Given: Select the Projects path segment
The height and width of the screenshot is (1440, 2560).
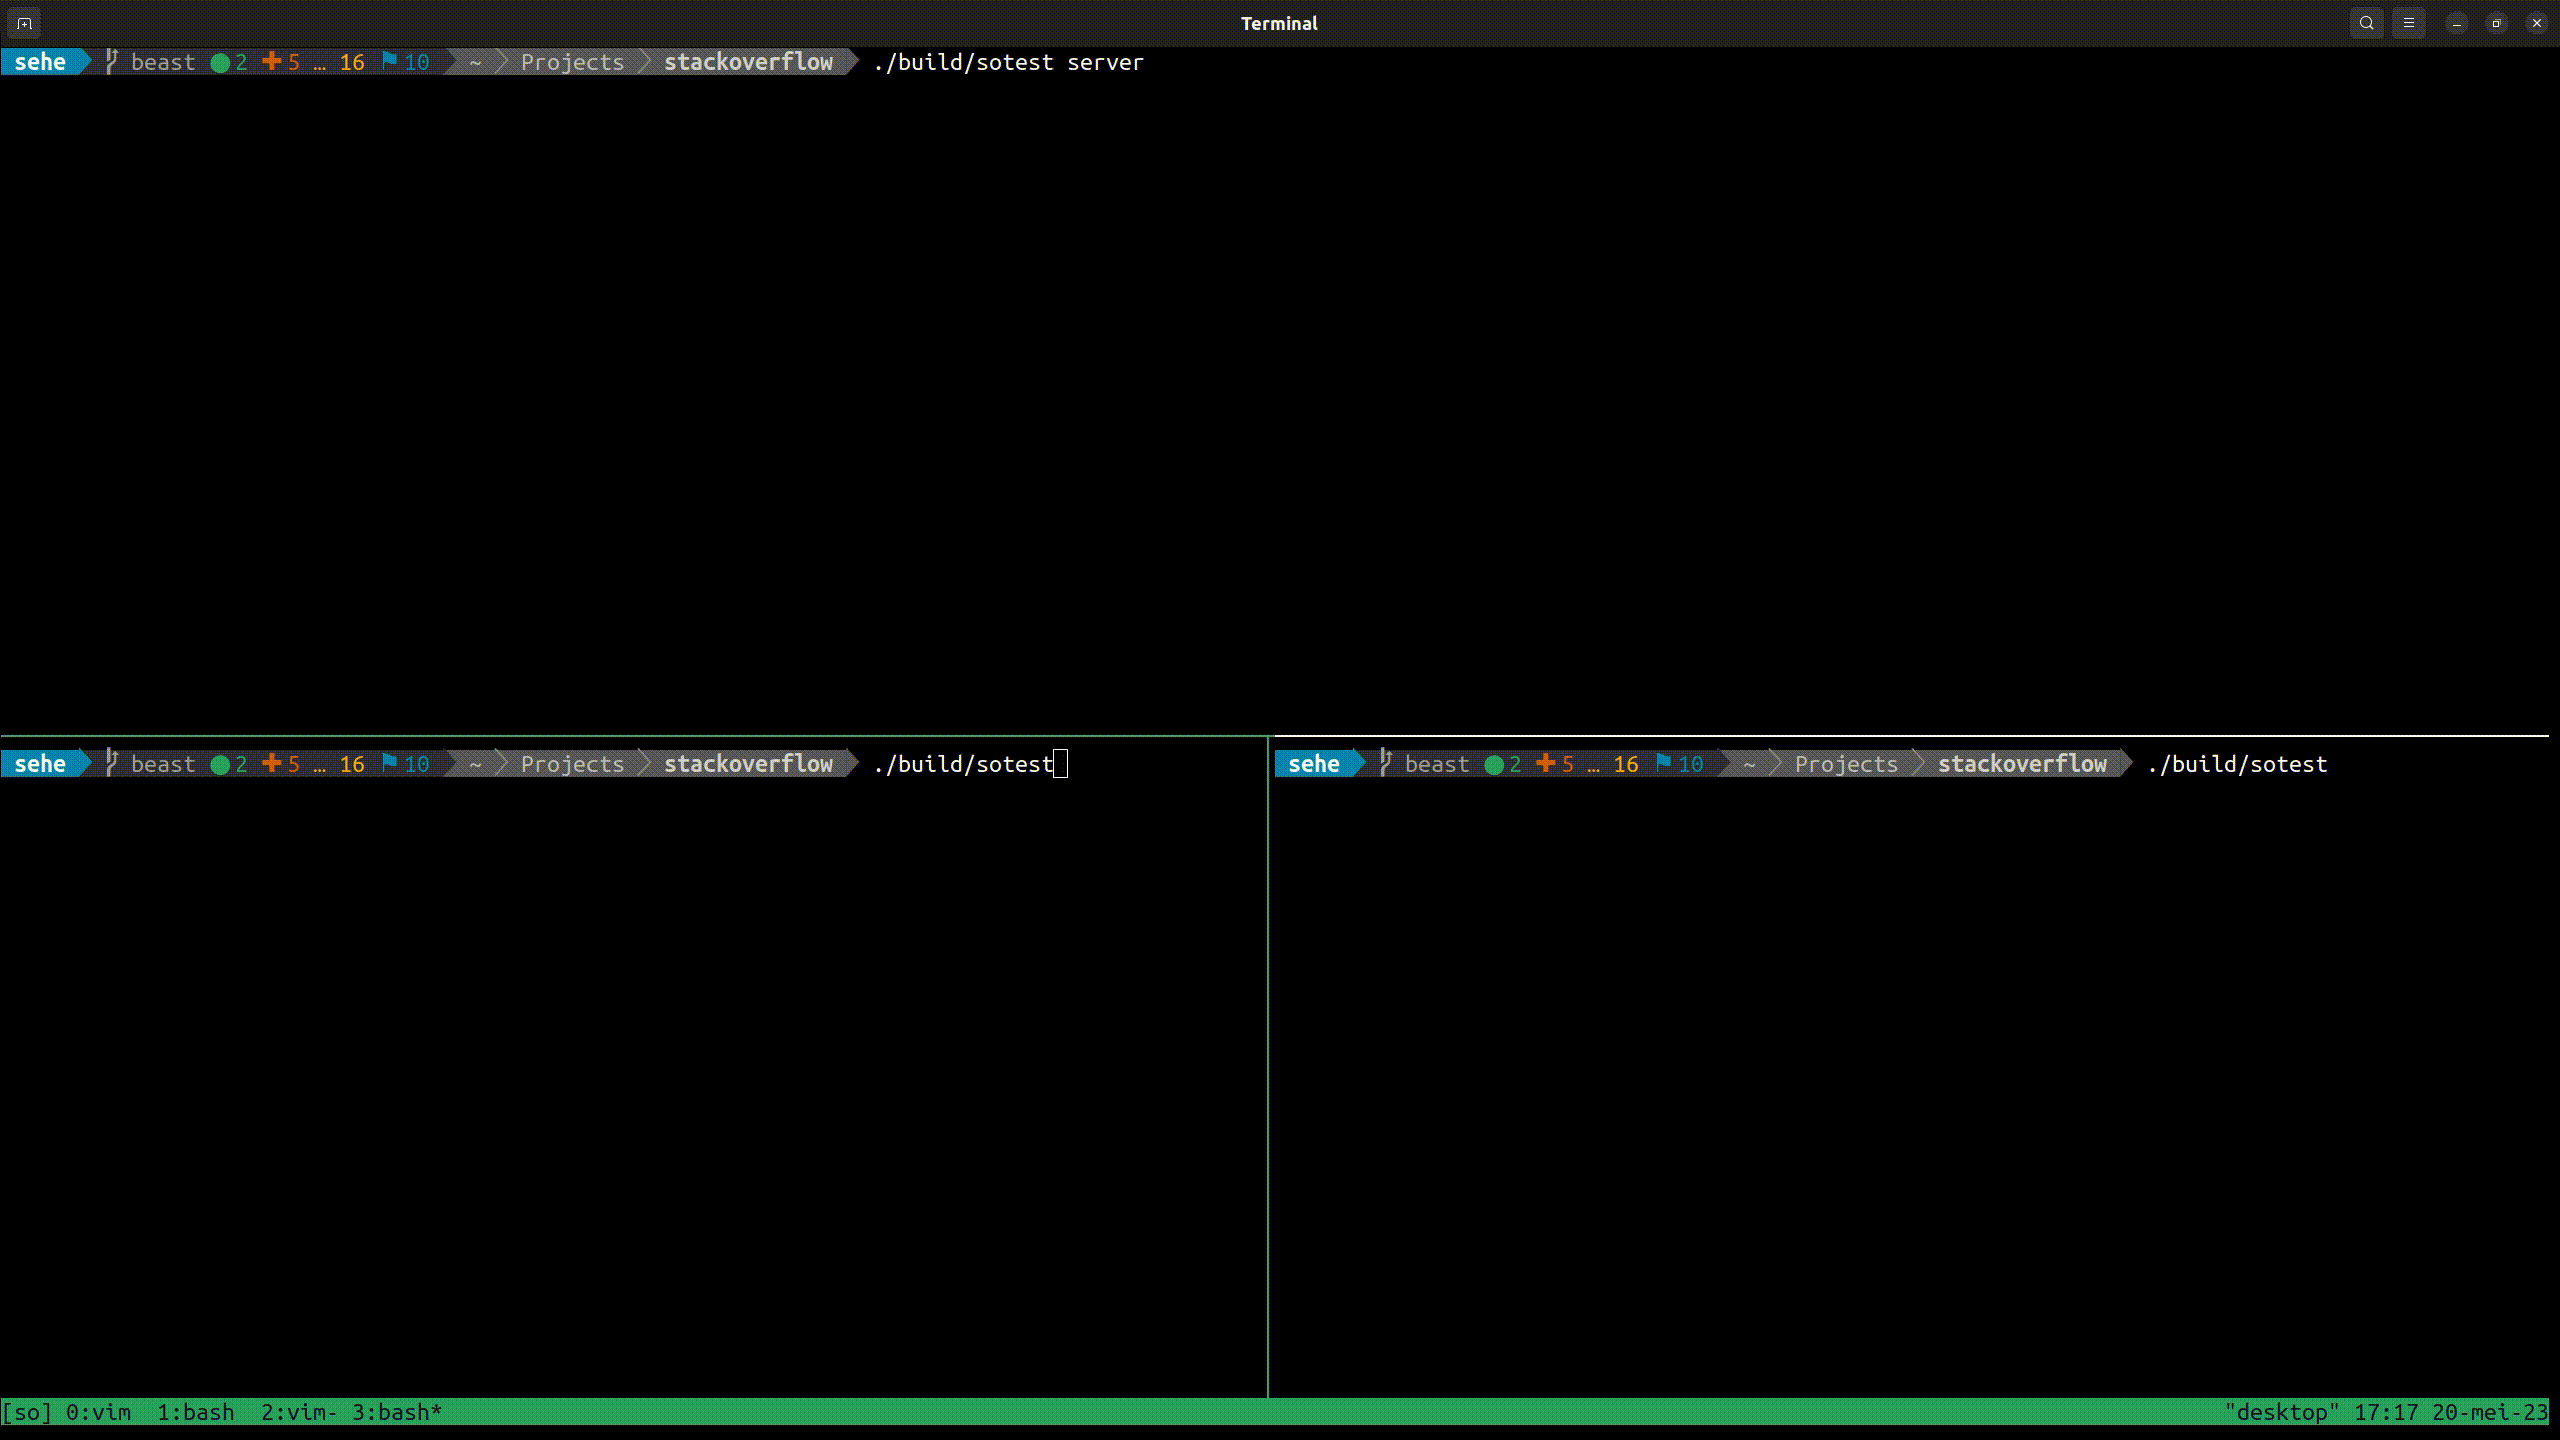Looking at the screenshot, I should 570,62.
